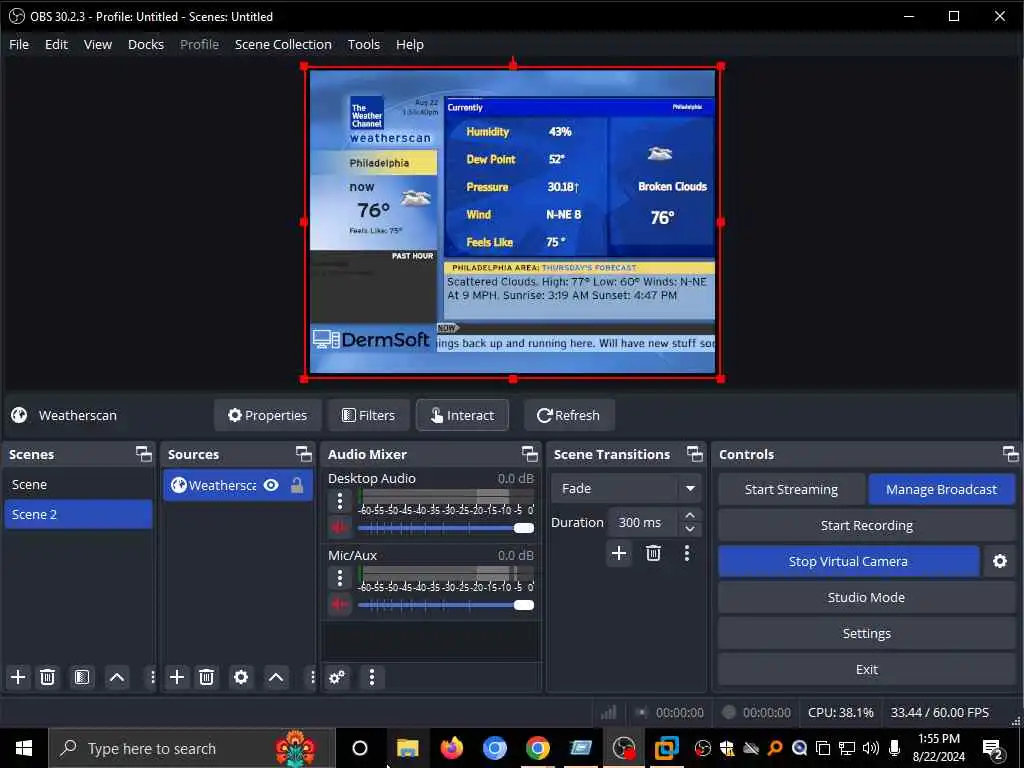
Task: Open Filters for Weatherscan source
Action: pyautogui.click(x=369, y=415)
